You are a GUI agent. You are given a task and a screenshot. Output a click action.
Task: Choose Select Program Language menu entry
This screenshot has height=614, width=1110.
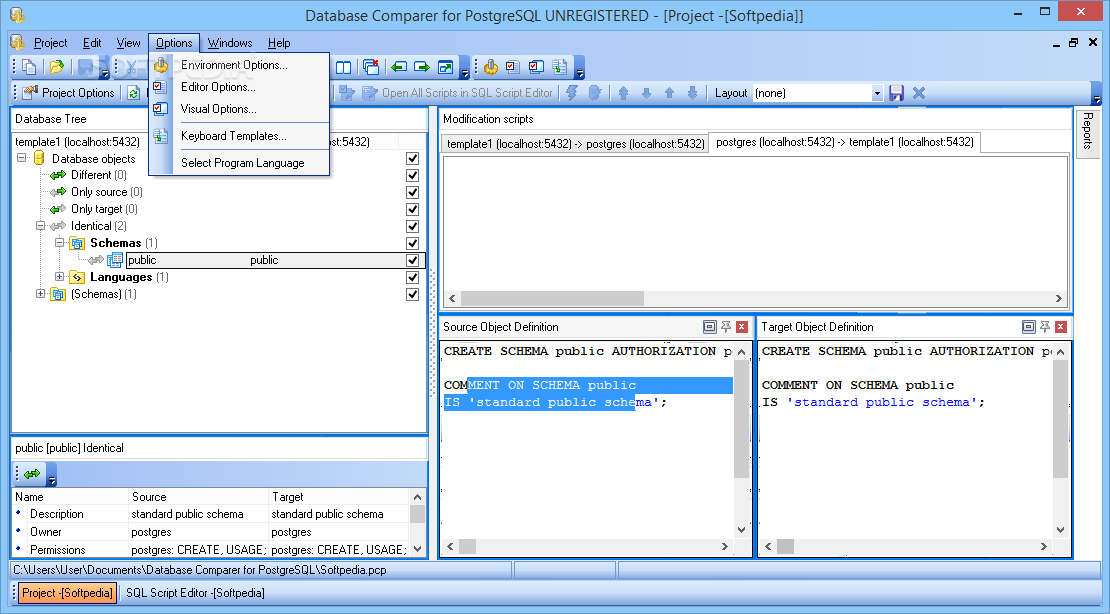(239, 163)
